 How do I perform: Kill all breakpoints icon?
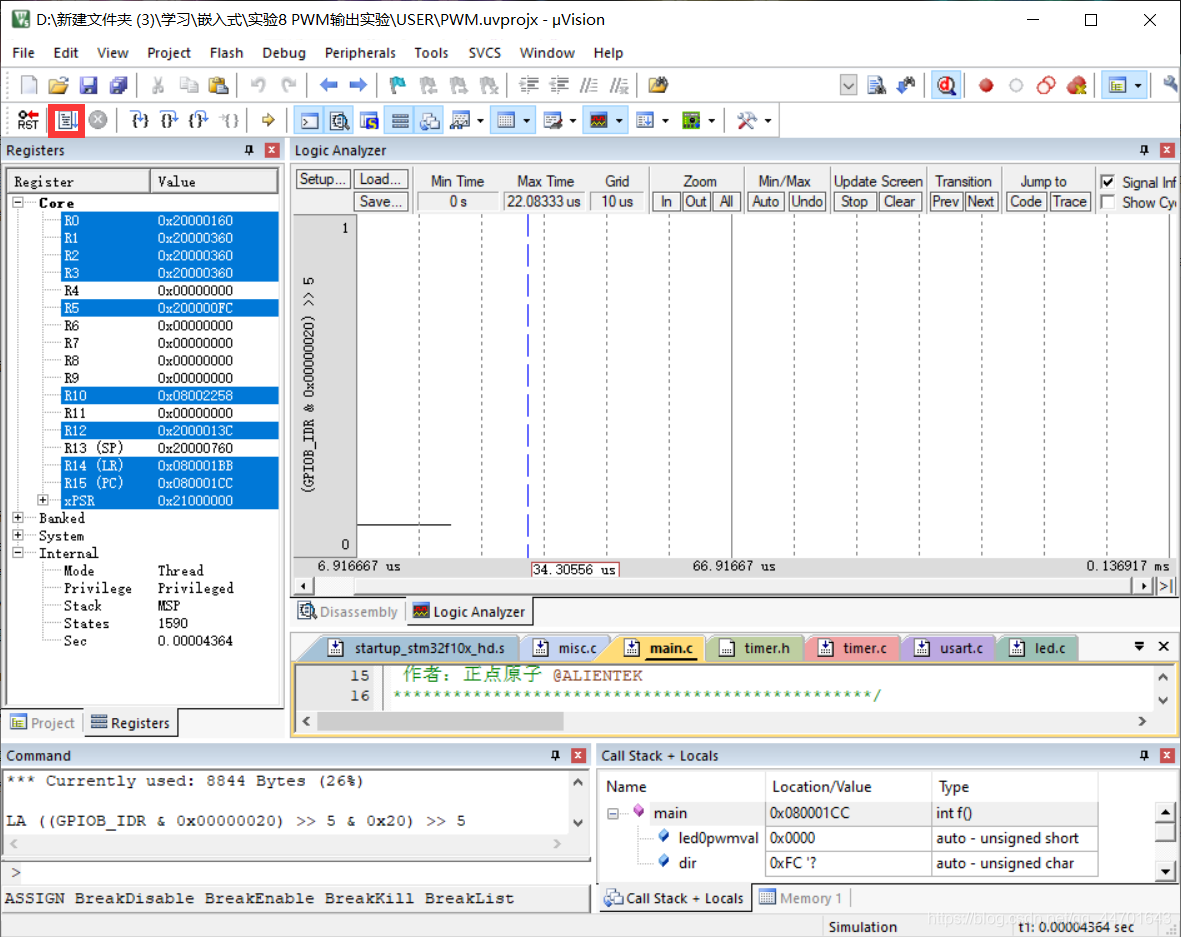point(1077,85)
